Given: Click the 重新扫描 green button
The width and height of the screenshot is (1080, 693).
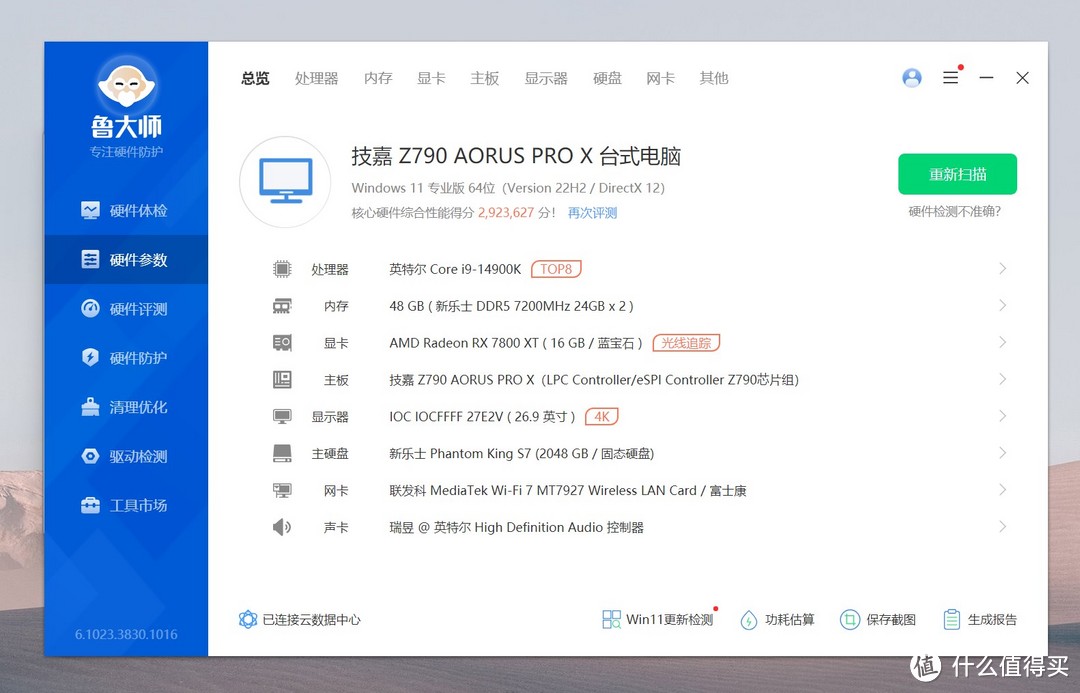Looking at the screenshot, I should pos(957,174).
